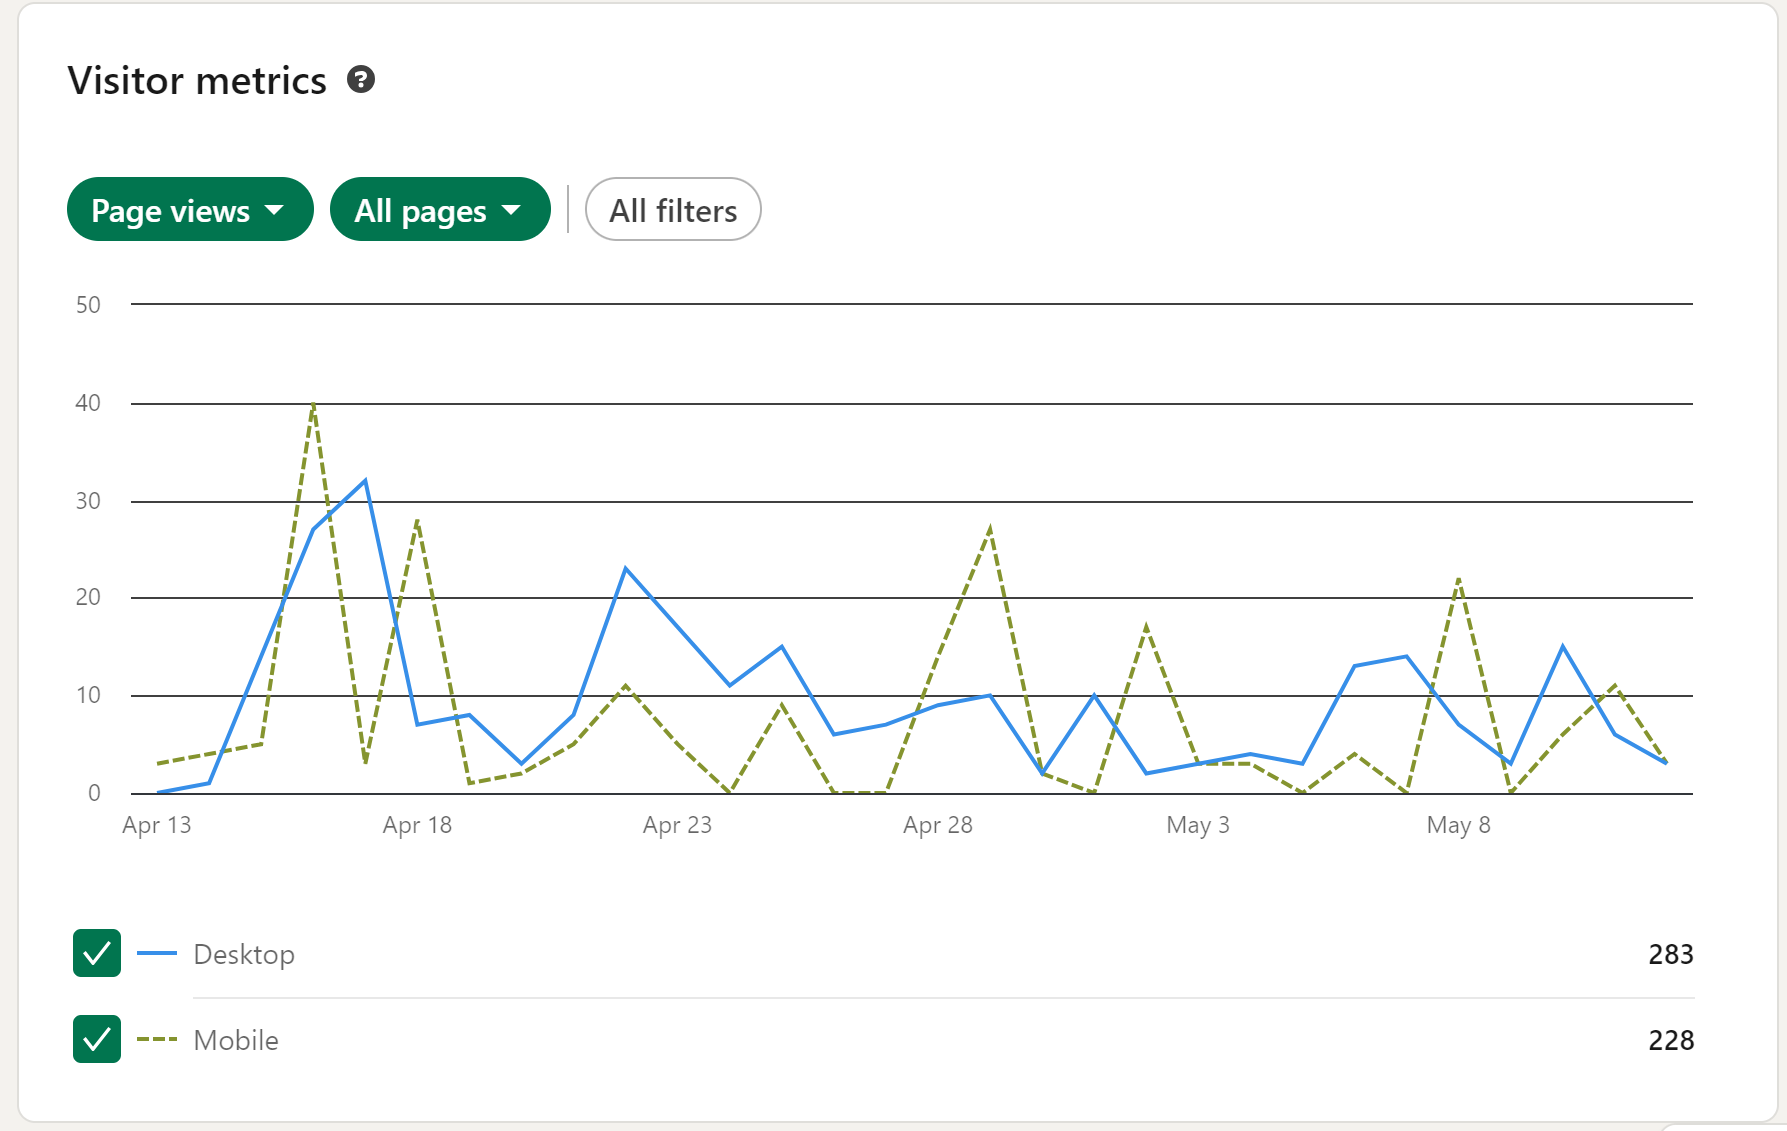The image size is (1787, 1131).
Task: Click the Visitor metrics heading
Action: click(197, 80)
